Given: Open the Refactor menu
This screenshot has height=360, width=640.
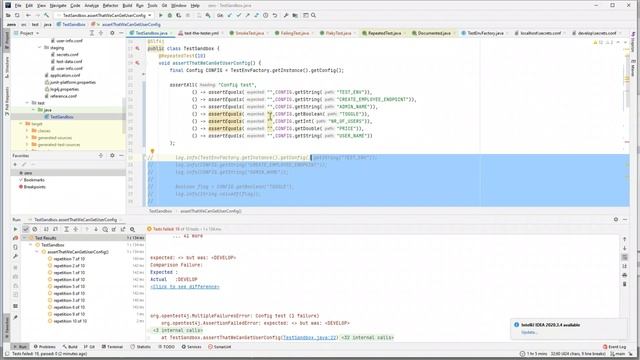Looking at the screenshot, I should (110, 6).
